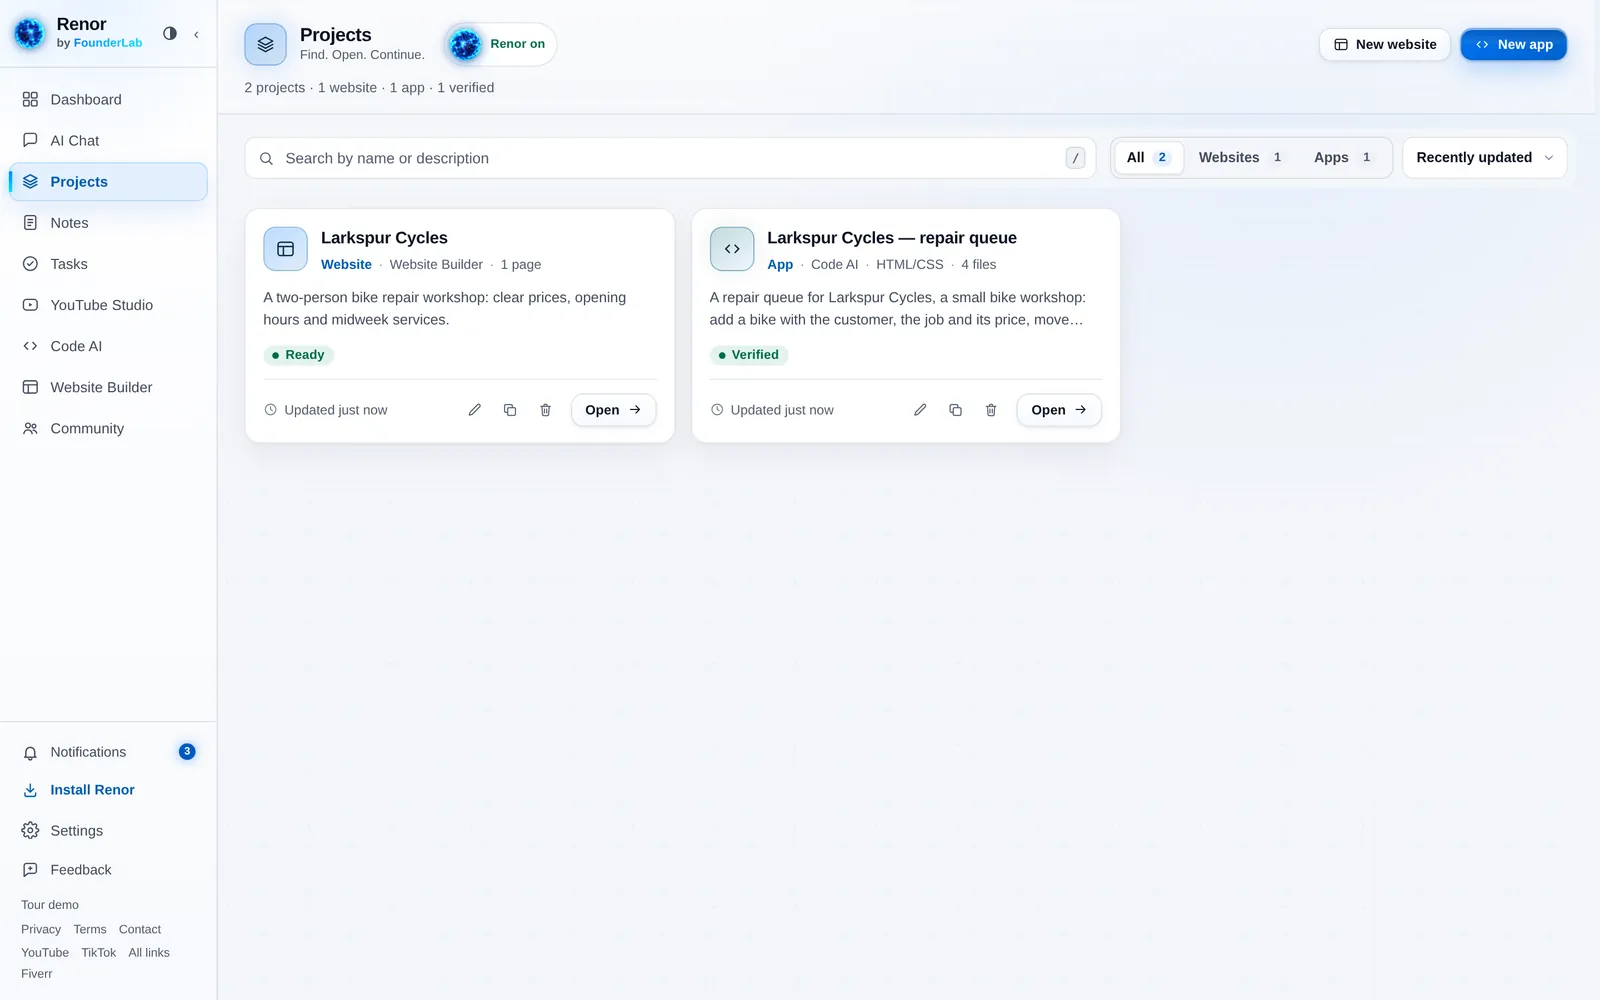
Task: Open Notifications with the bell icon
Action: (x=108, y=752)
